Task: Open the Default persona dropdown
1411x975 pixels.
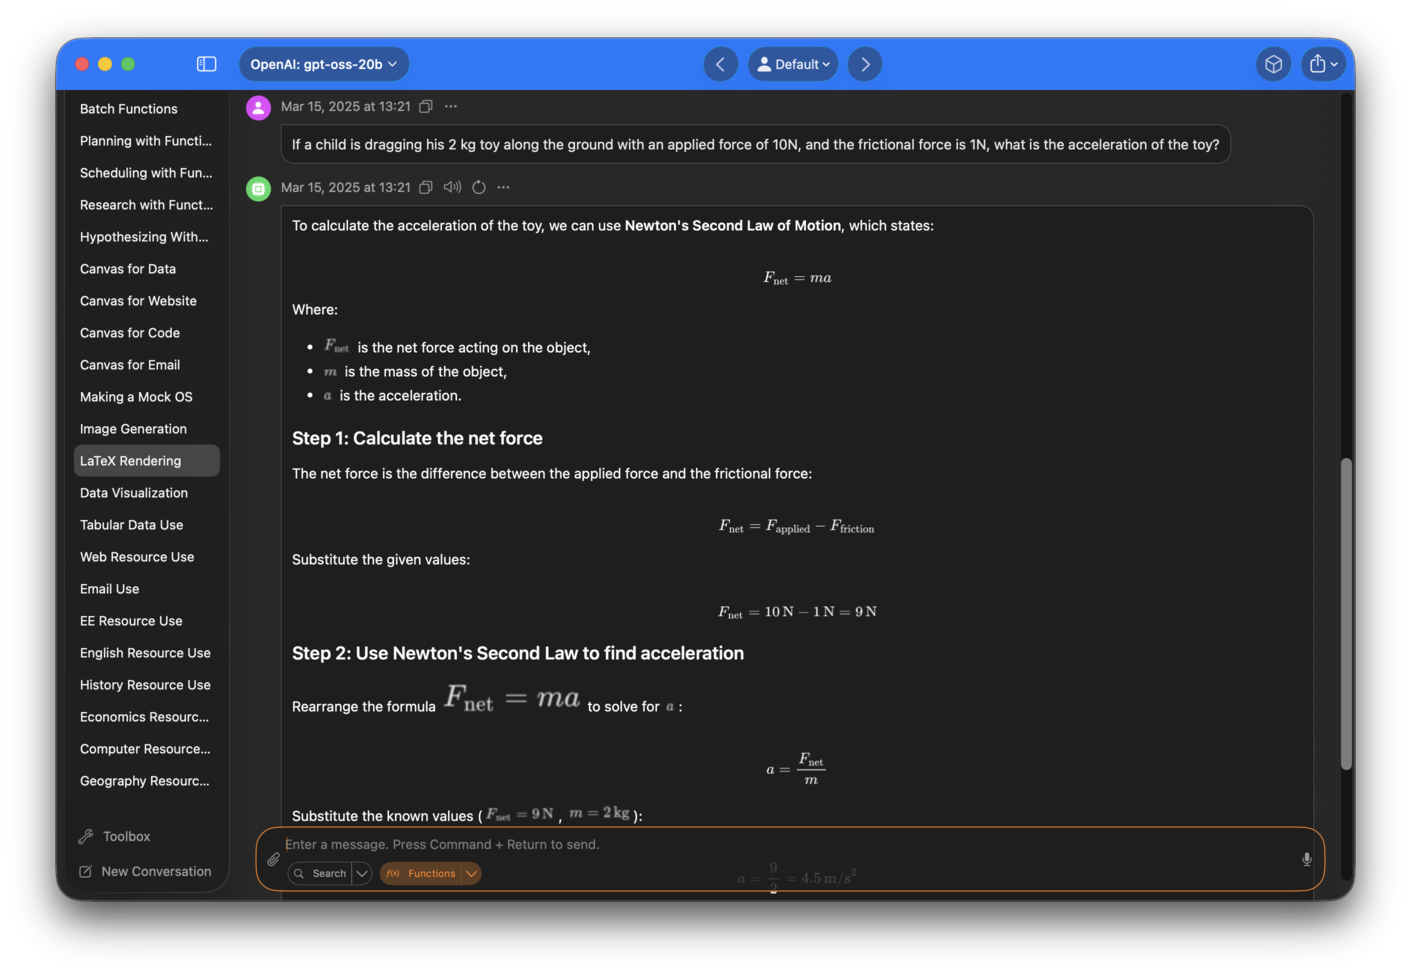Action: tap(793, 64)
